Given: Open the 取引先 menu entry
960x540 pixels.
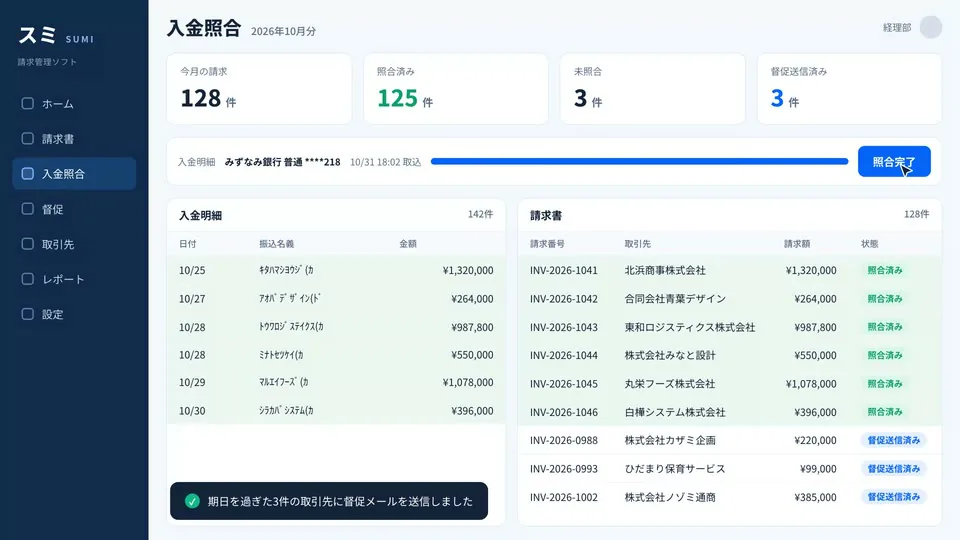Looking at the screenshot, I should pos(74,244).
